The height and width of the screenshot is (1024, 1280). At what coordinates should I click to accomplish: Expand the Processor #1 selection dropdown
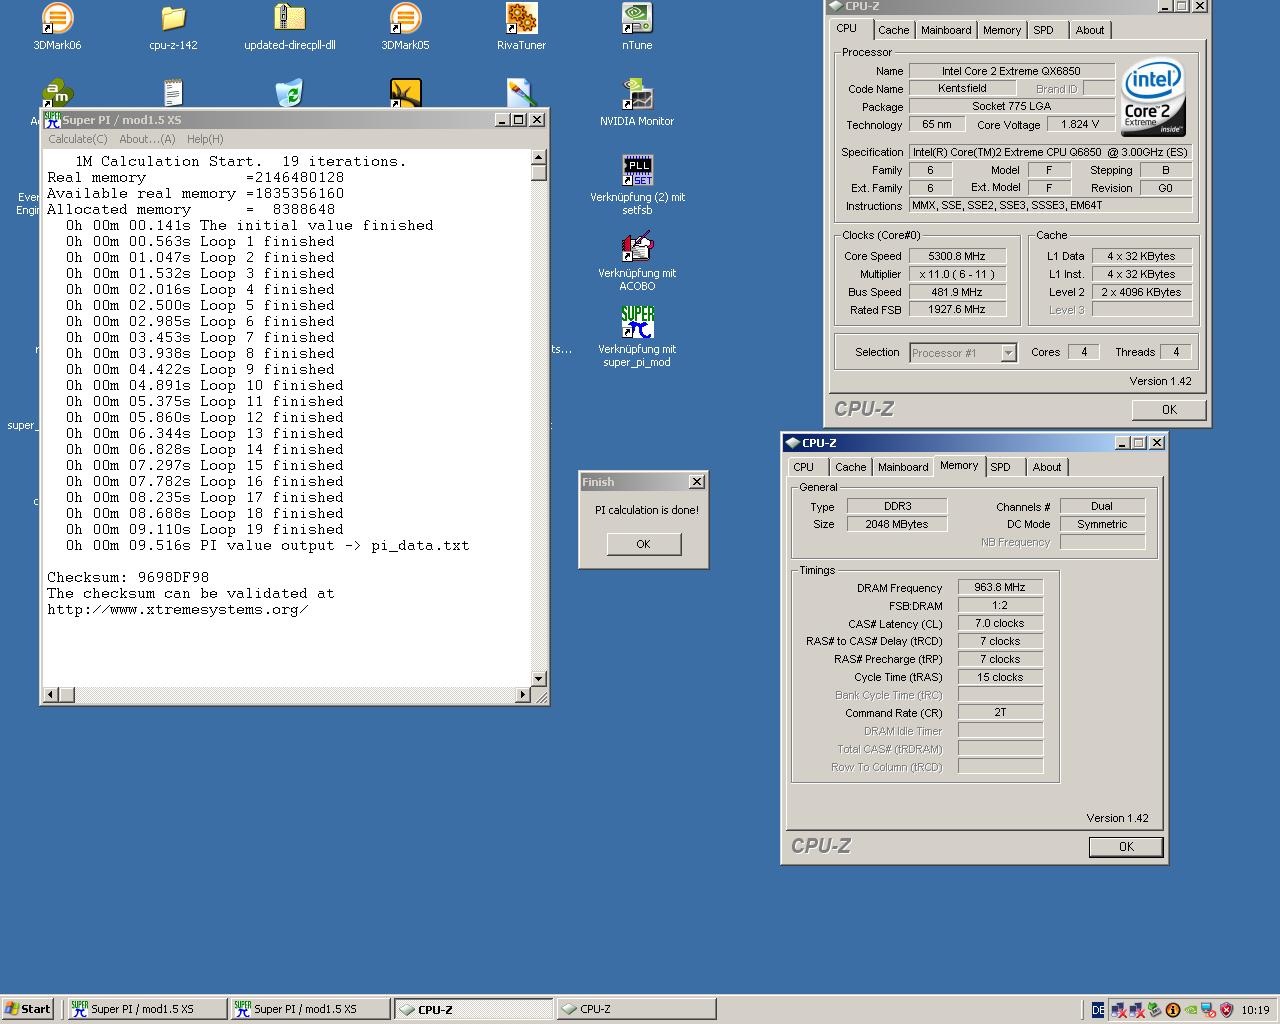tap(1008, 353)
